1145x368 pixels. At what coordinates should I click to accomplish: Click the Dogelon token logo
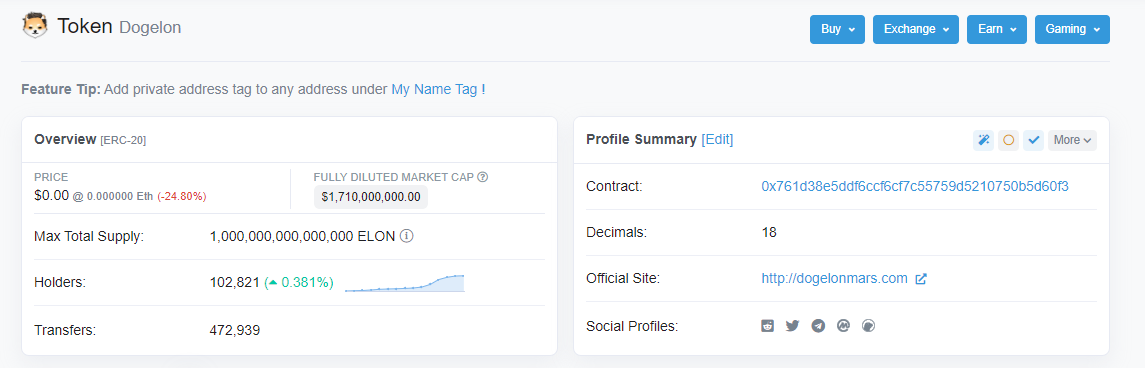pos(35,26)
